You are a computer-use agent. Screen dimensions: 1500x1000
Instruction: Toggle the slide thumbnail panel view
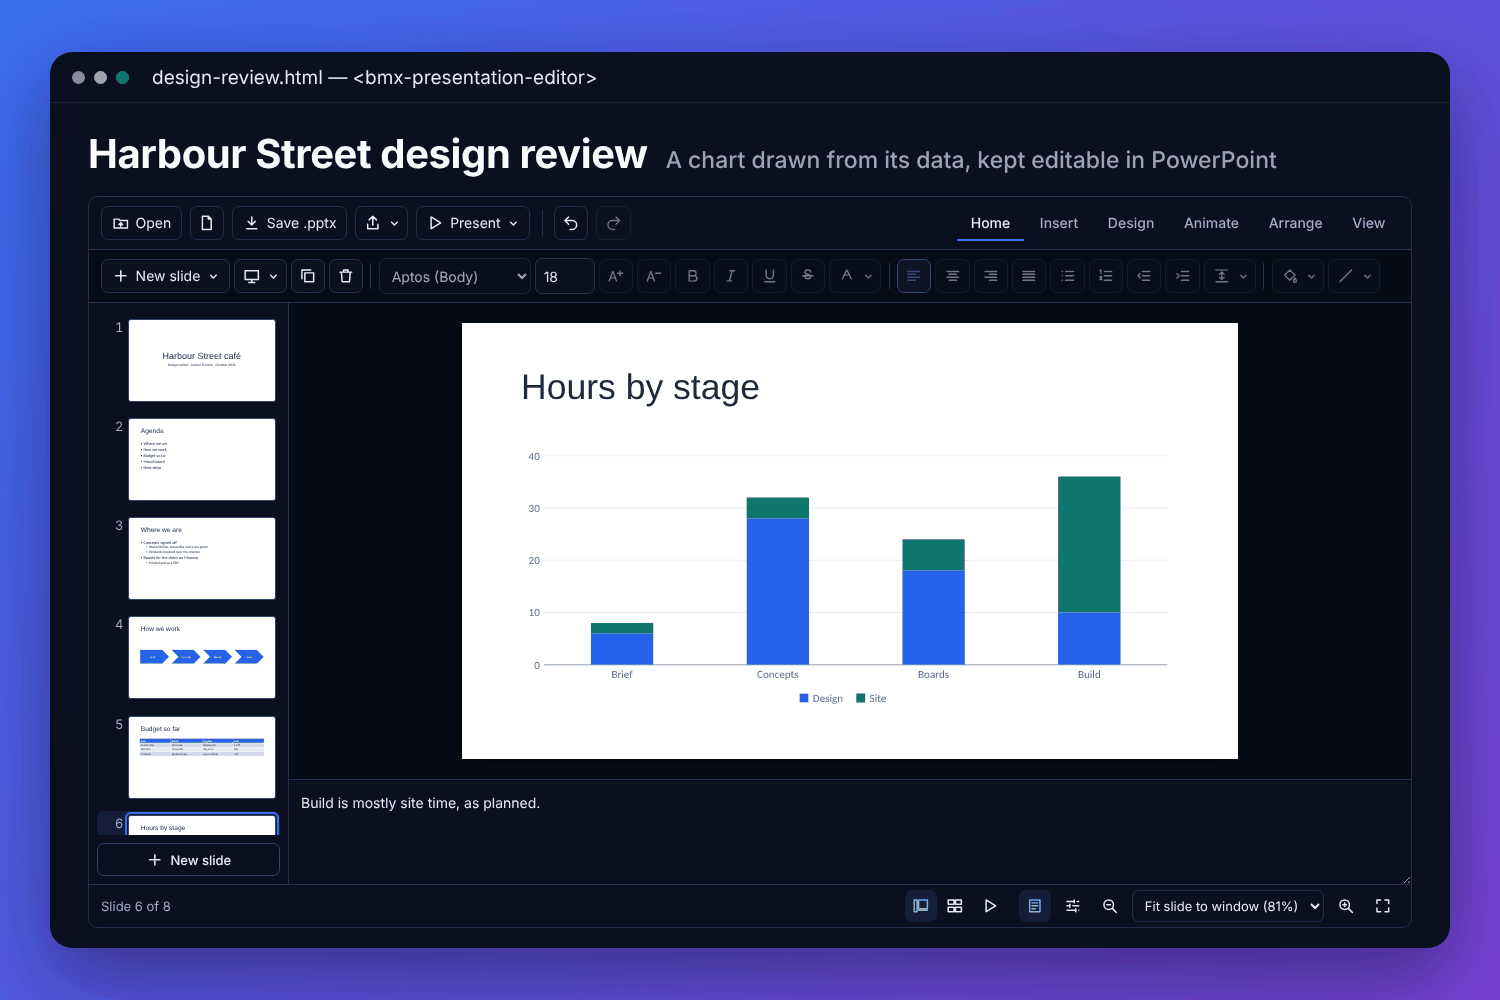coord(920,906)
